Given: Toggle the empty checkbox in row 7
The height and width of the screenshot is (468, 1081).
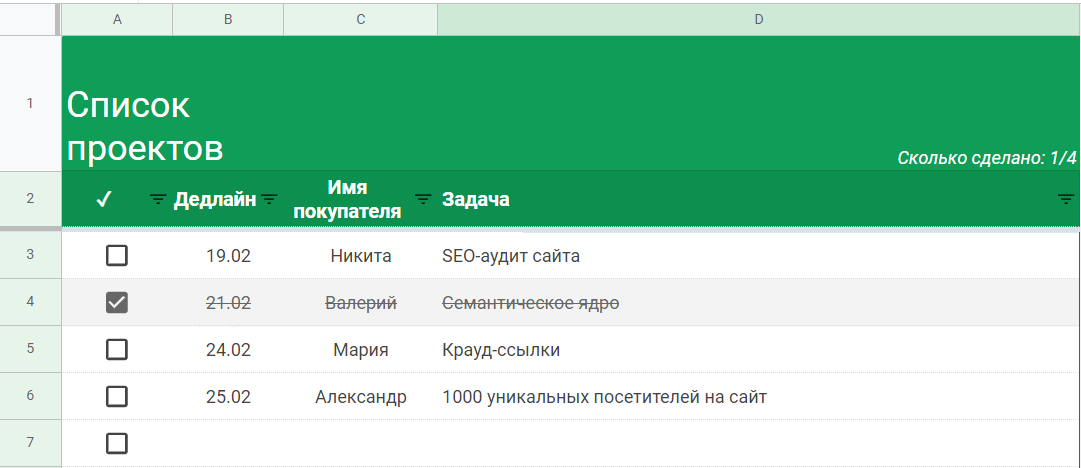Looking at the screenshot, I should [x=117, y=443].
